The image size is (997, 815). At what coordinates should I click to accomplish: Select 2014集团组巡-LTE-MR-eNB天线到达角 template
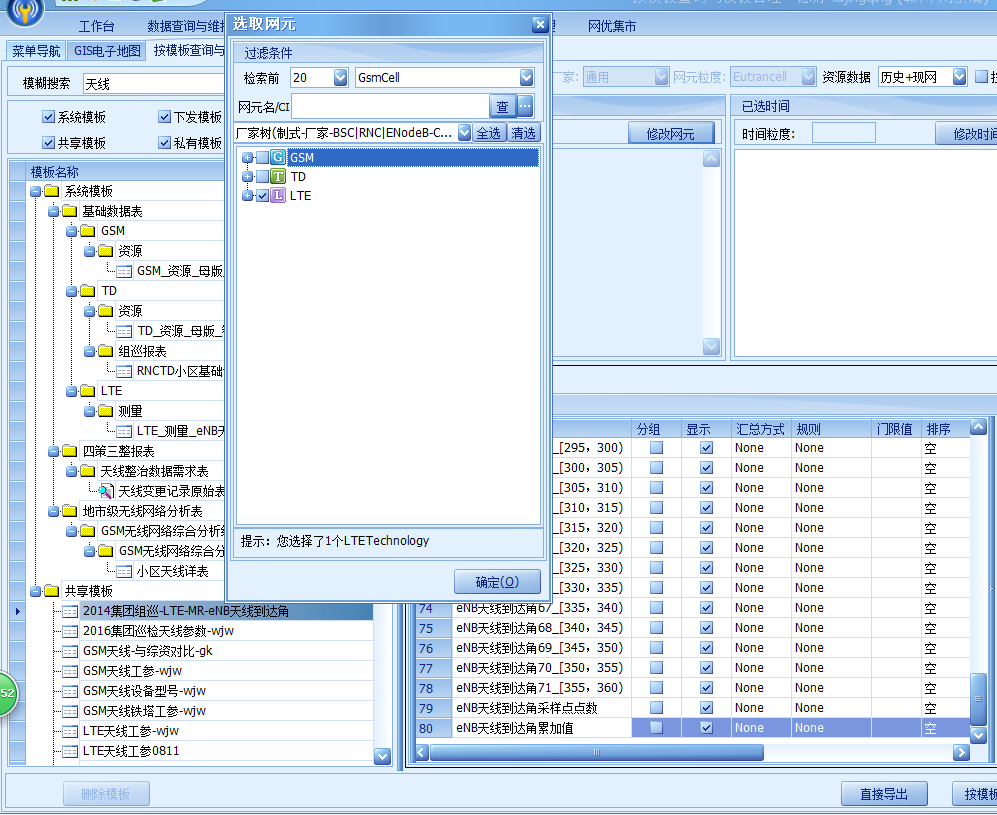click(x=186, y=611)
